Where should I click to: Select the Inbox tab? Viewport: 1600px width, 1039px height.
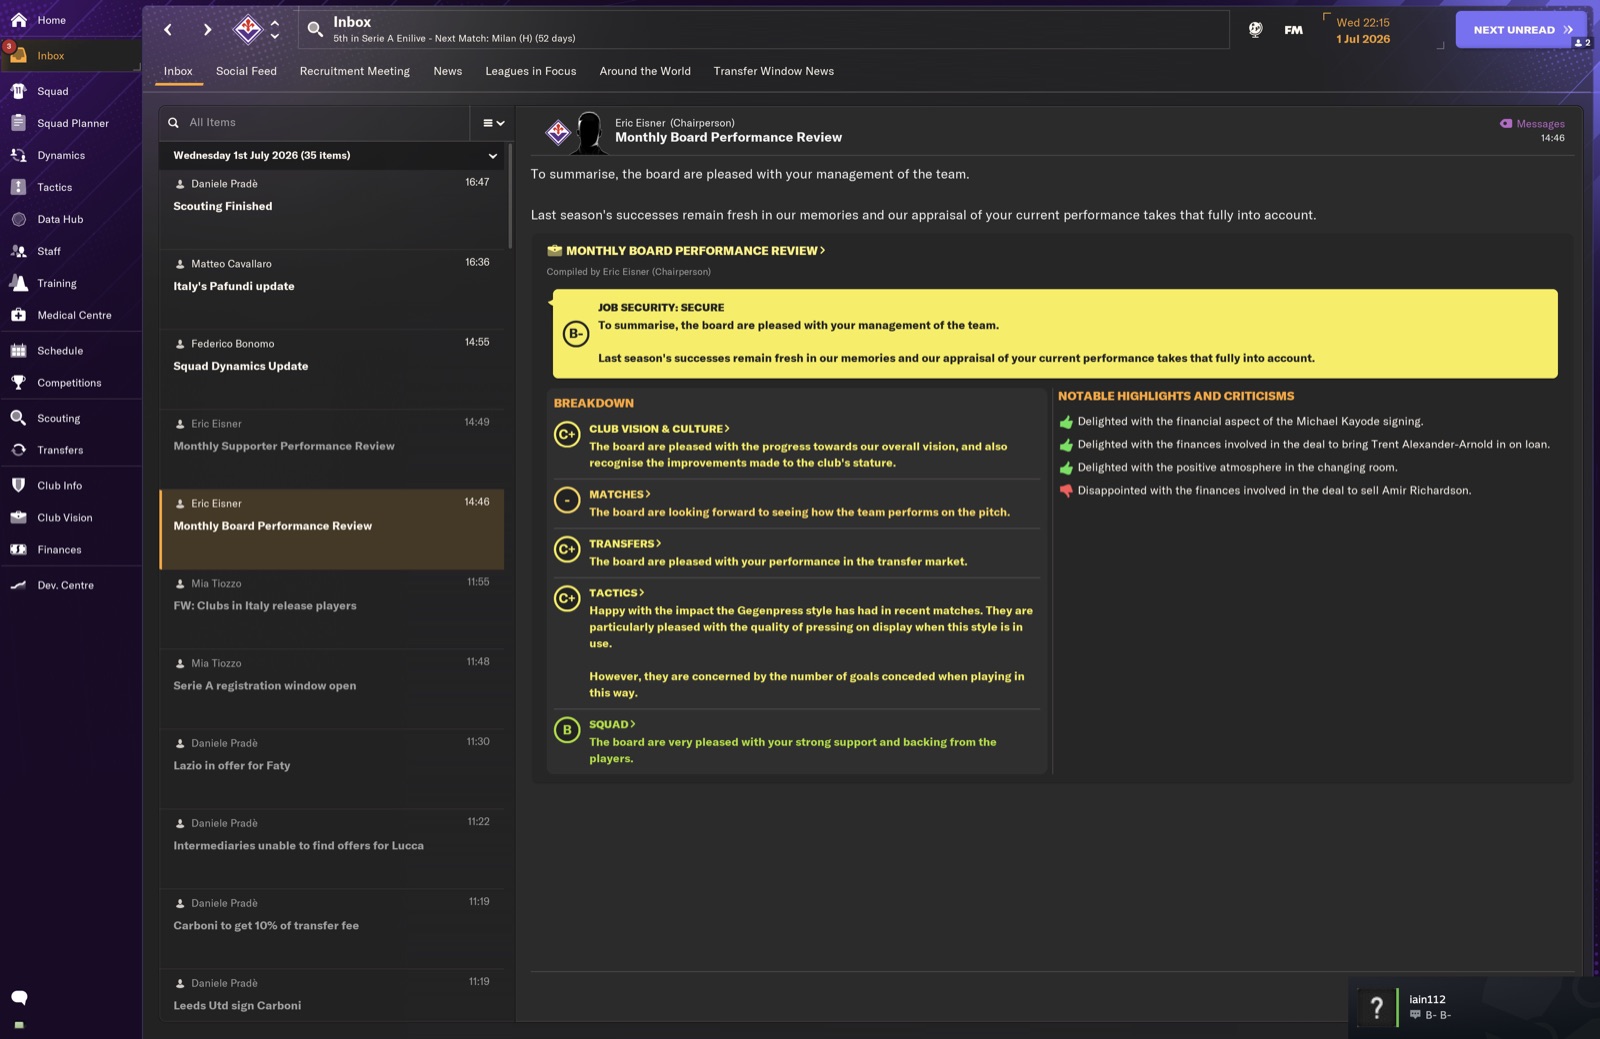(x=178, y=72)
